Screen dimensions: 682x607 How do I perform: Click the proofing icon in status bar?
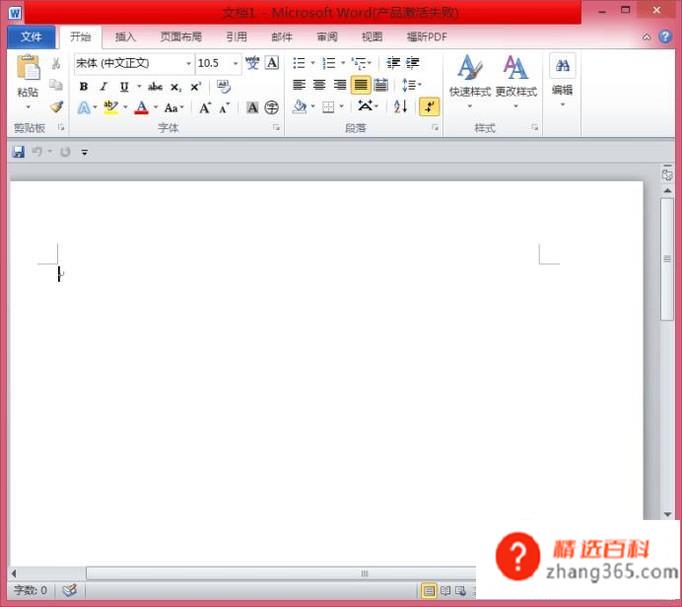pos(70,590)
